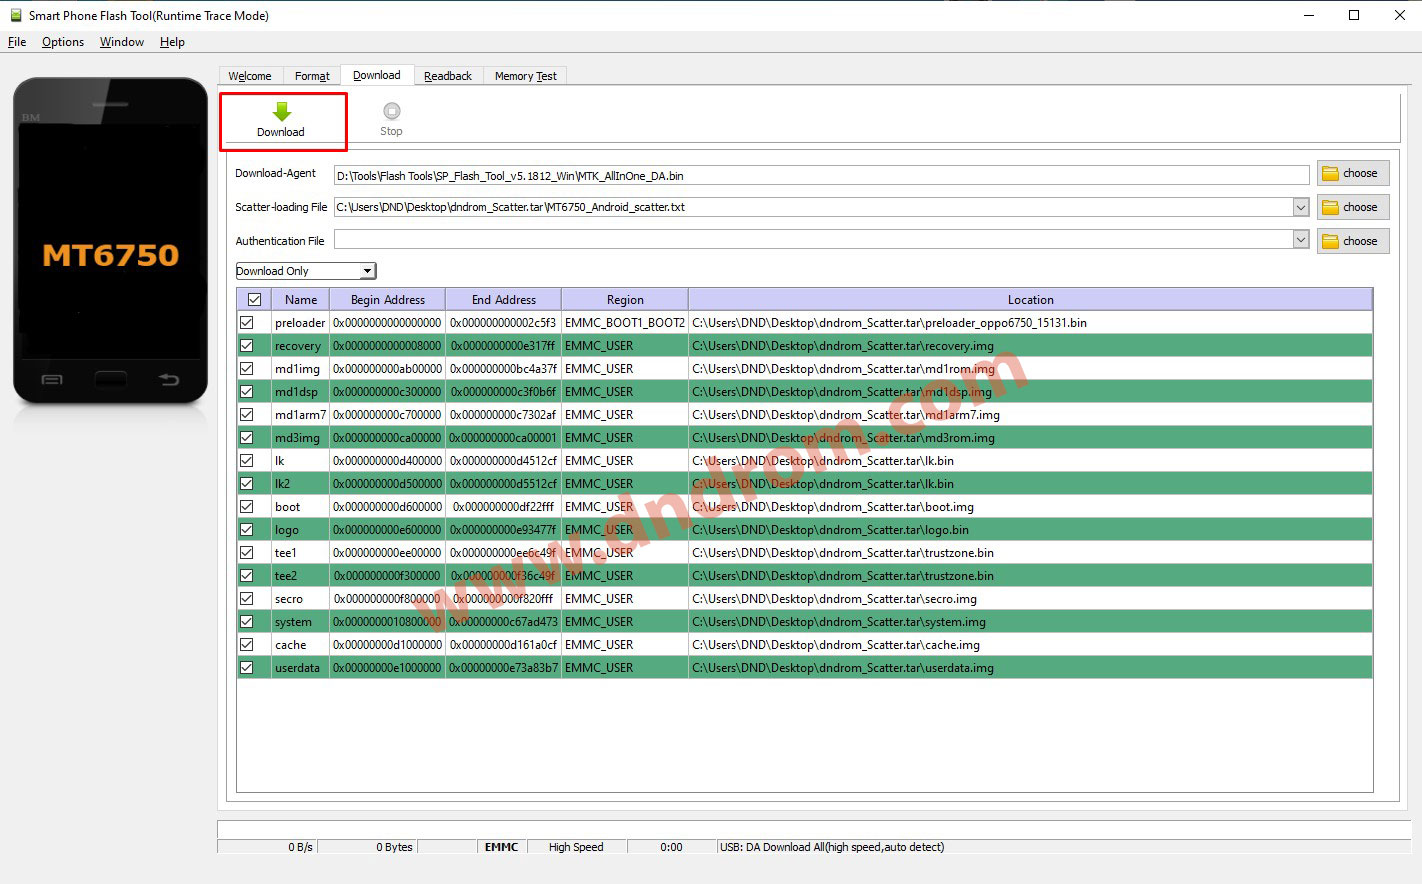Expand the Authentication File dropdown arrow
The image size is (1422, 884).
[1302, 239]
